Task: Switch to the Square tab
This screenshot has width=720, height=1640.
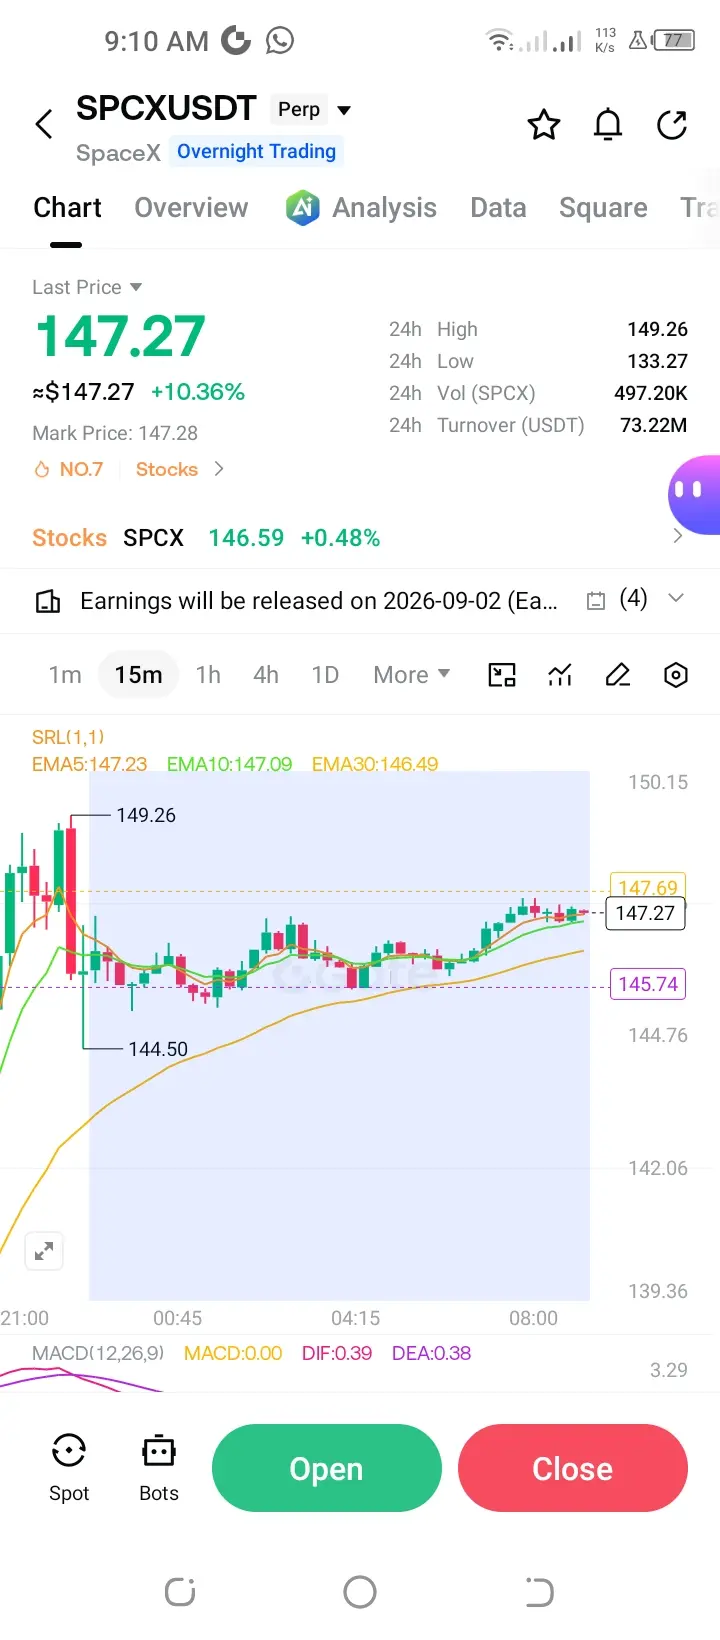Action: 603,208
